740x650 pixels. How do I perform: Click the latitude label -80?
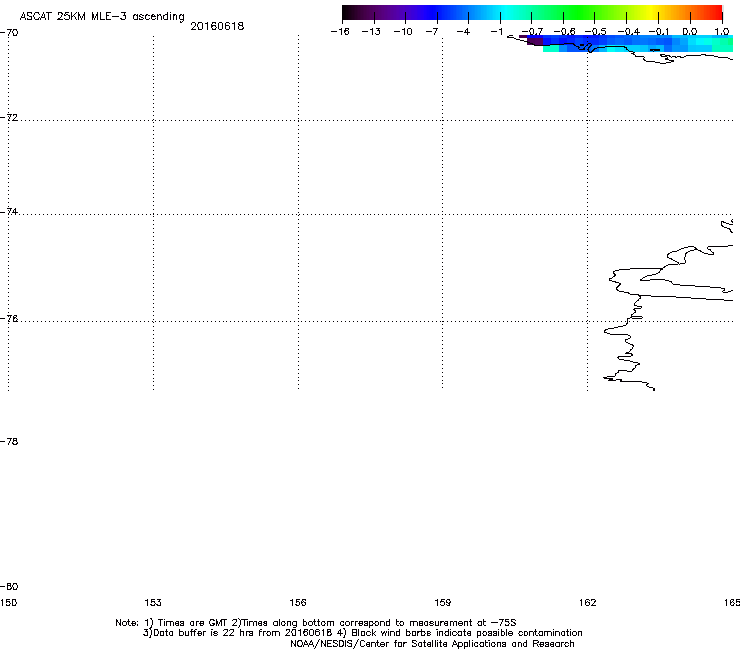[9, 586]
